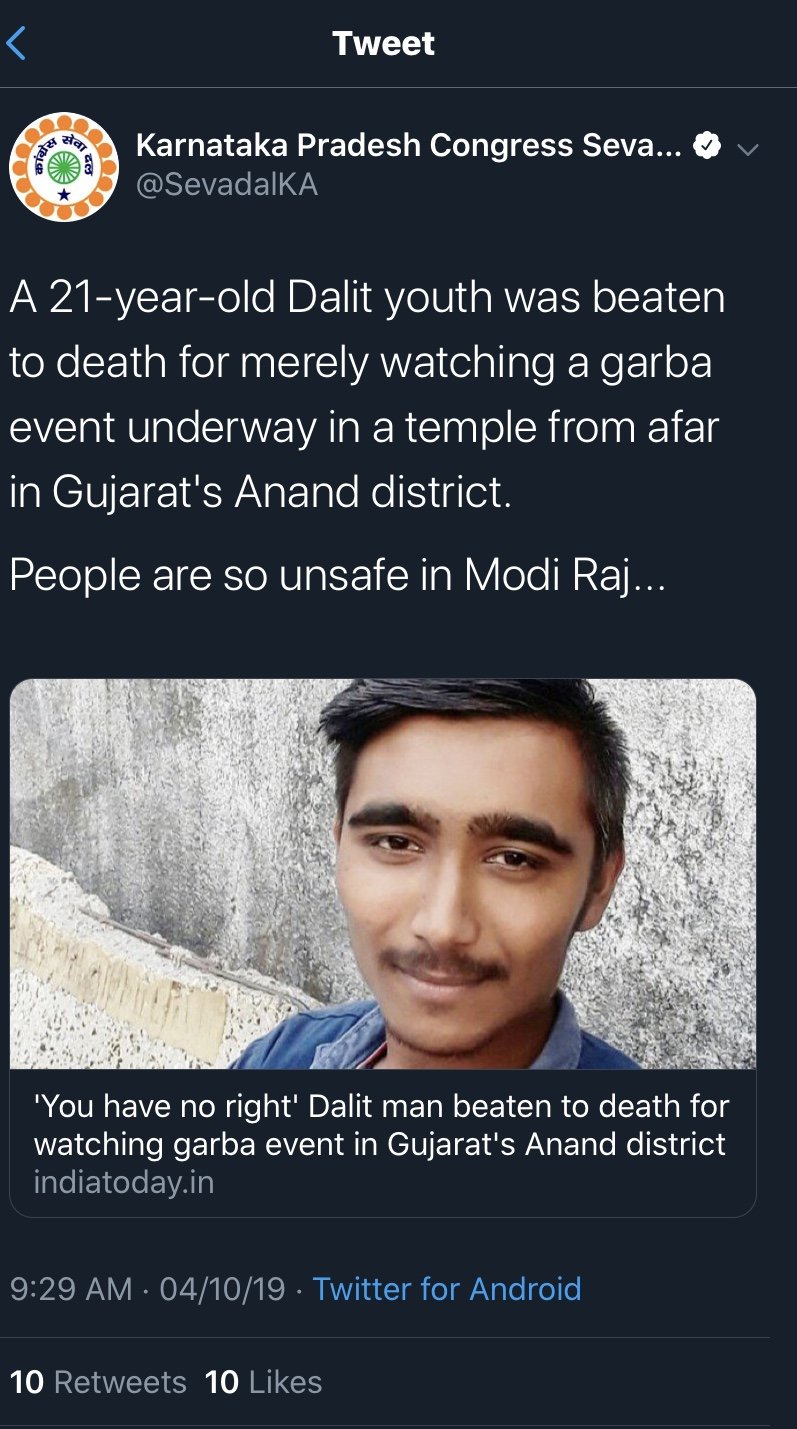Tap the 'Tweet' header title
The width and height of the screenshot is (797, 1429).
click(383, 44)
